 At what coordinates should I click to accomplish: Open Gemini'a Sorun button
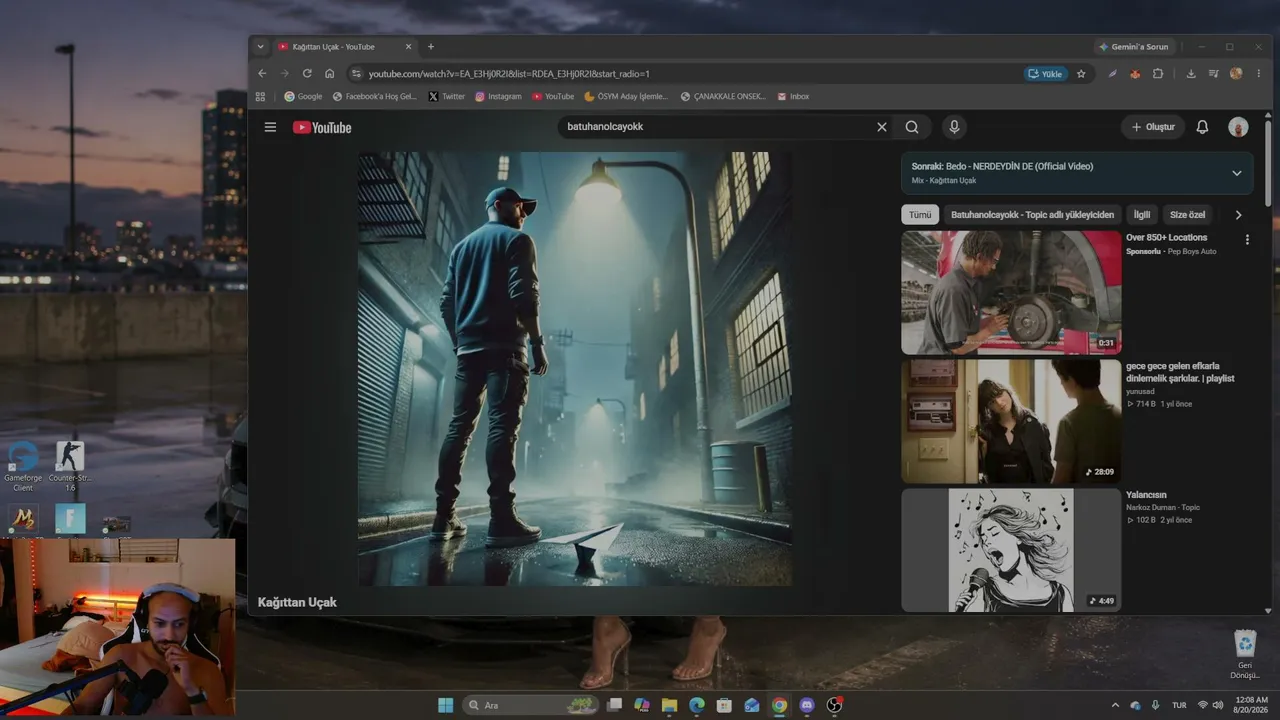pyautogui.click(x=1133, y=46)
